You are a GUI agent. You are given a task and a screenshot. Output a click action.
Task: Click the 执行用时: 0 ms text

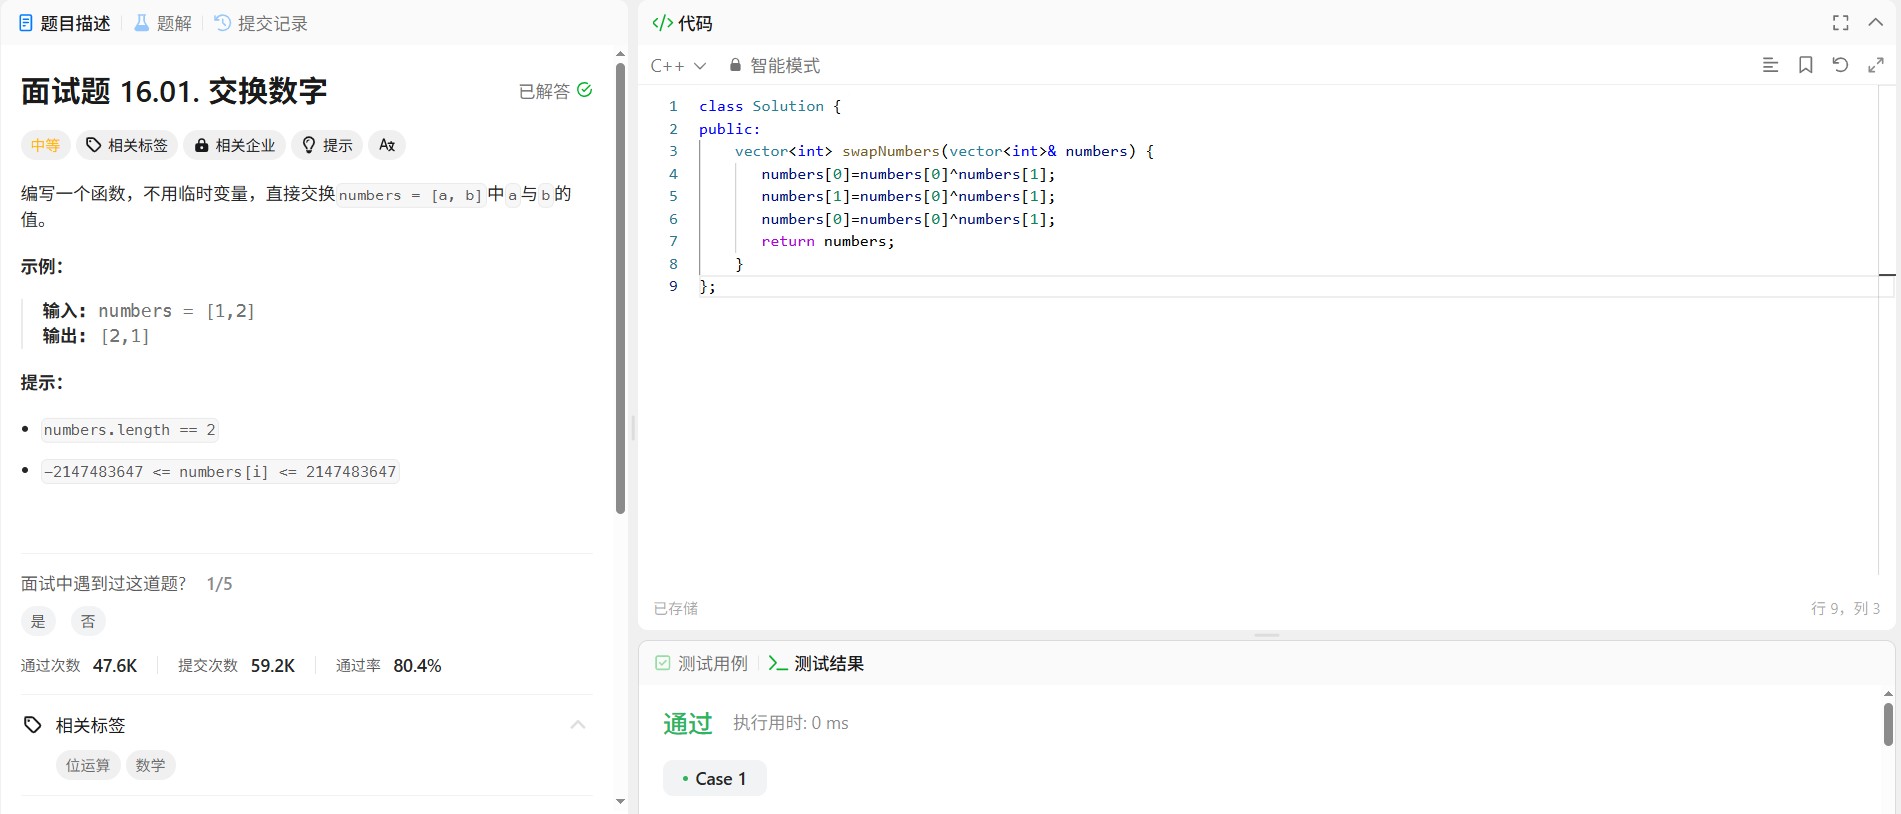point(790,723)
